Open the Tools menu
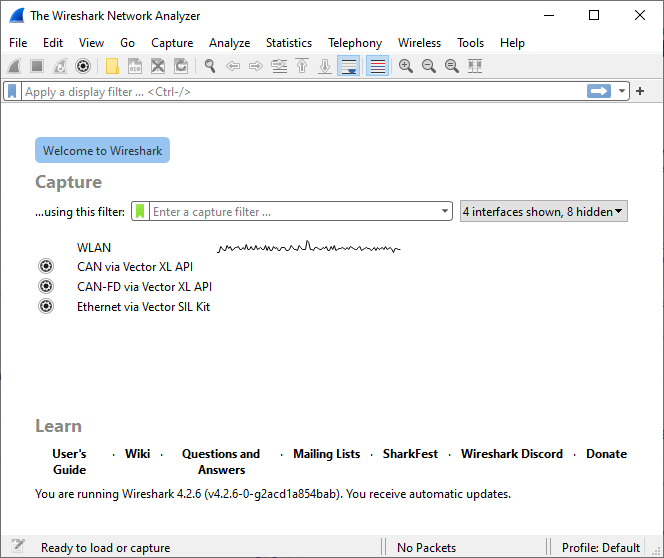This screenshot has height=558, width=664. click(x=470, y=43)
